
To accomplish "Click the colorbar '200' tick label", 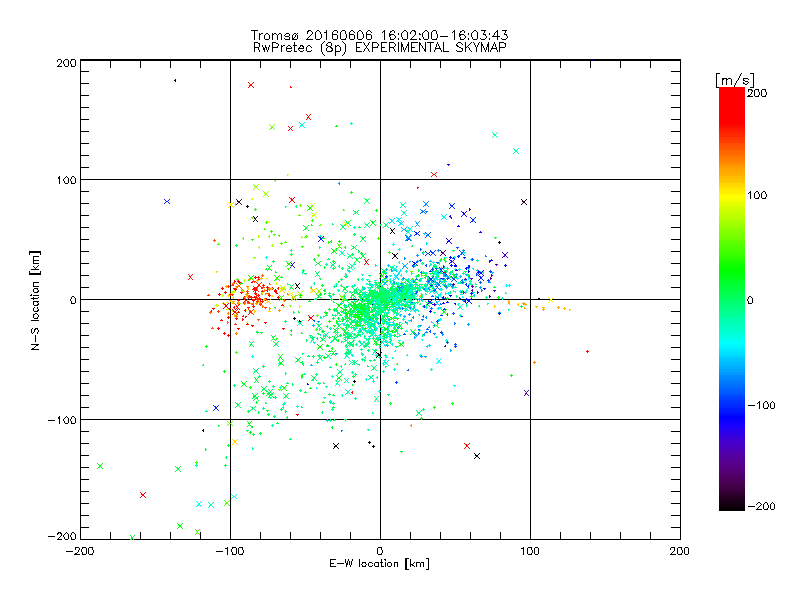I will tap(757, 93).
